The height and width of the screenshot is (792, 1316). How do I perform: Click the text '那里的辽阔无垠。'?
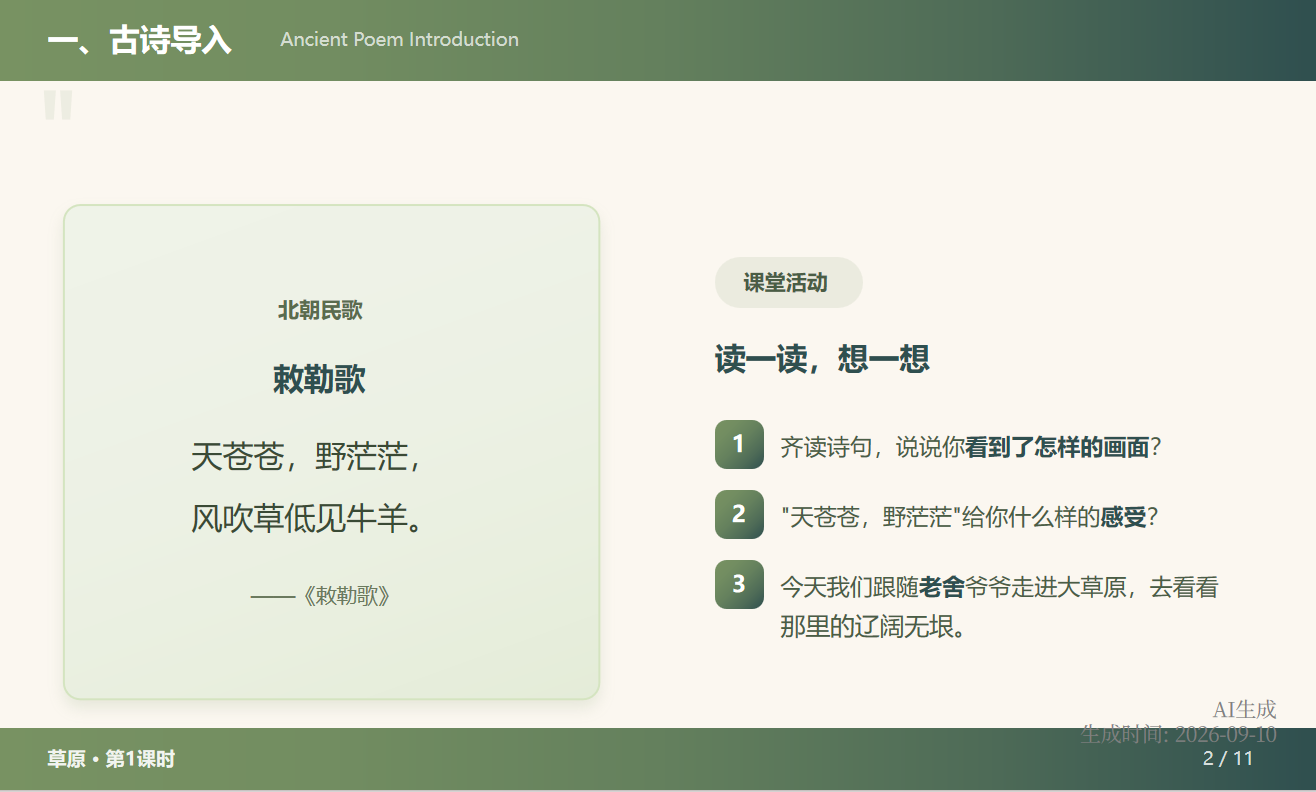[872, 627]
